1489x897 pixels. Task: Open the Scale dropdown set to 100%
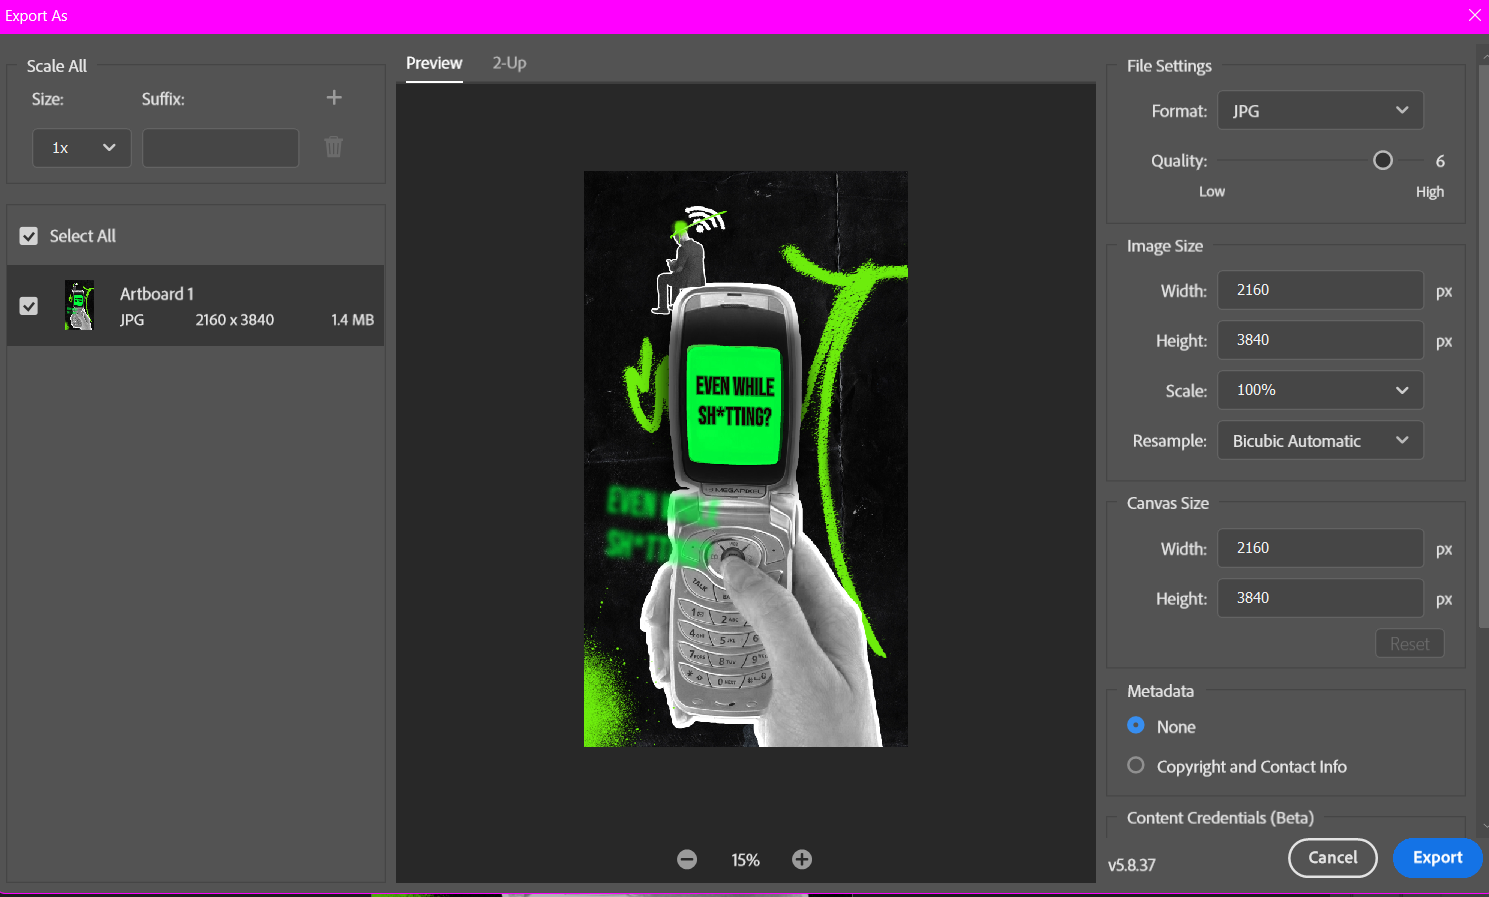(1320, 390)
